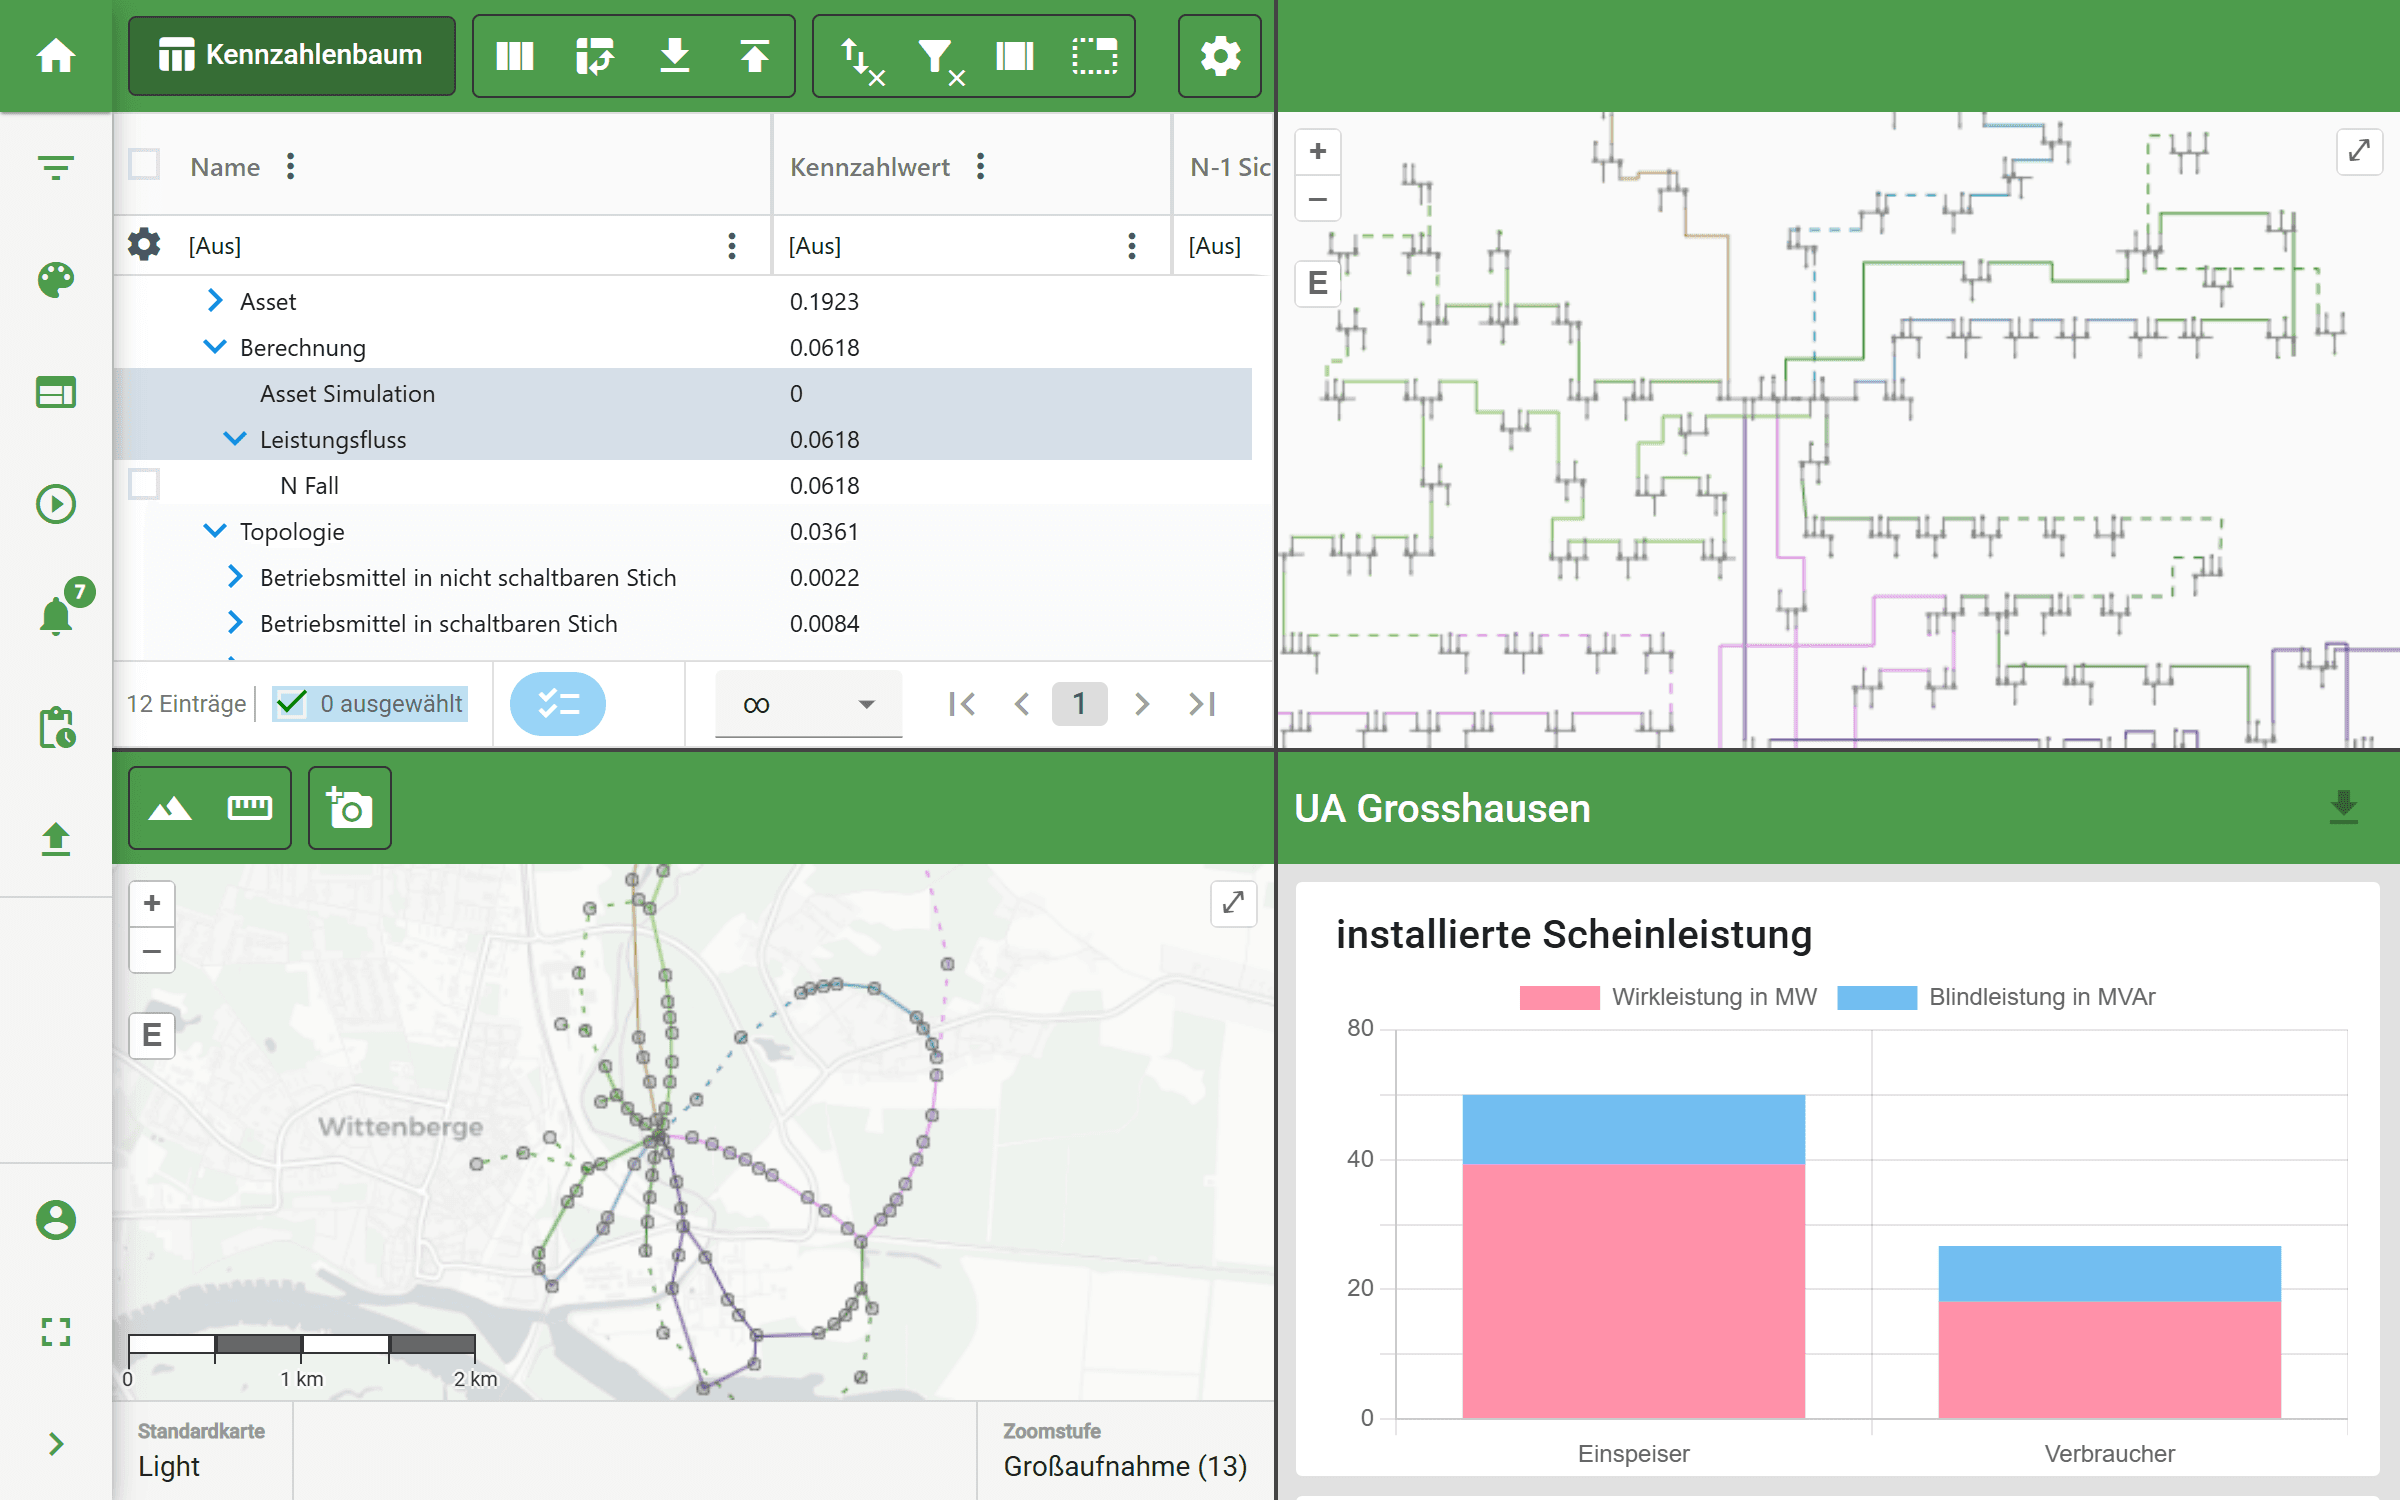This screenshot has width=2400, height=1500.
Task: Open the Name column options menu
Action: pos(291,166)
